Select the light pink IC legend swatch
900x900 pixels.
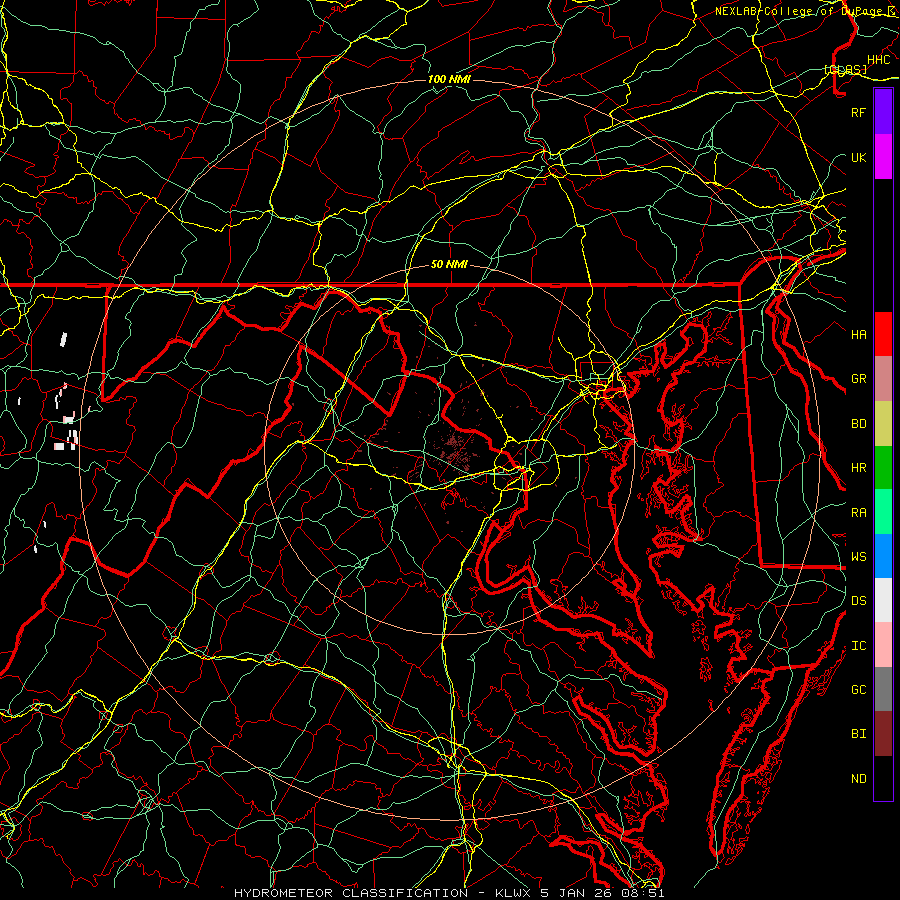[883, 645]
